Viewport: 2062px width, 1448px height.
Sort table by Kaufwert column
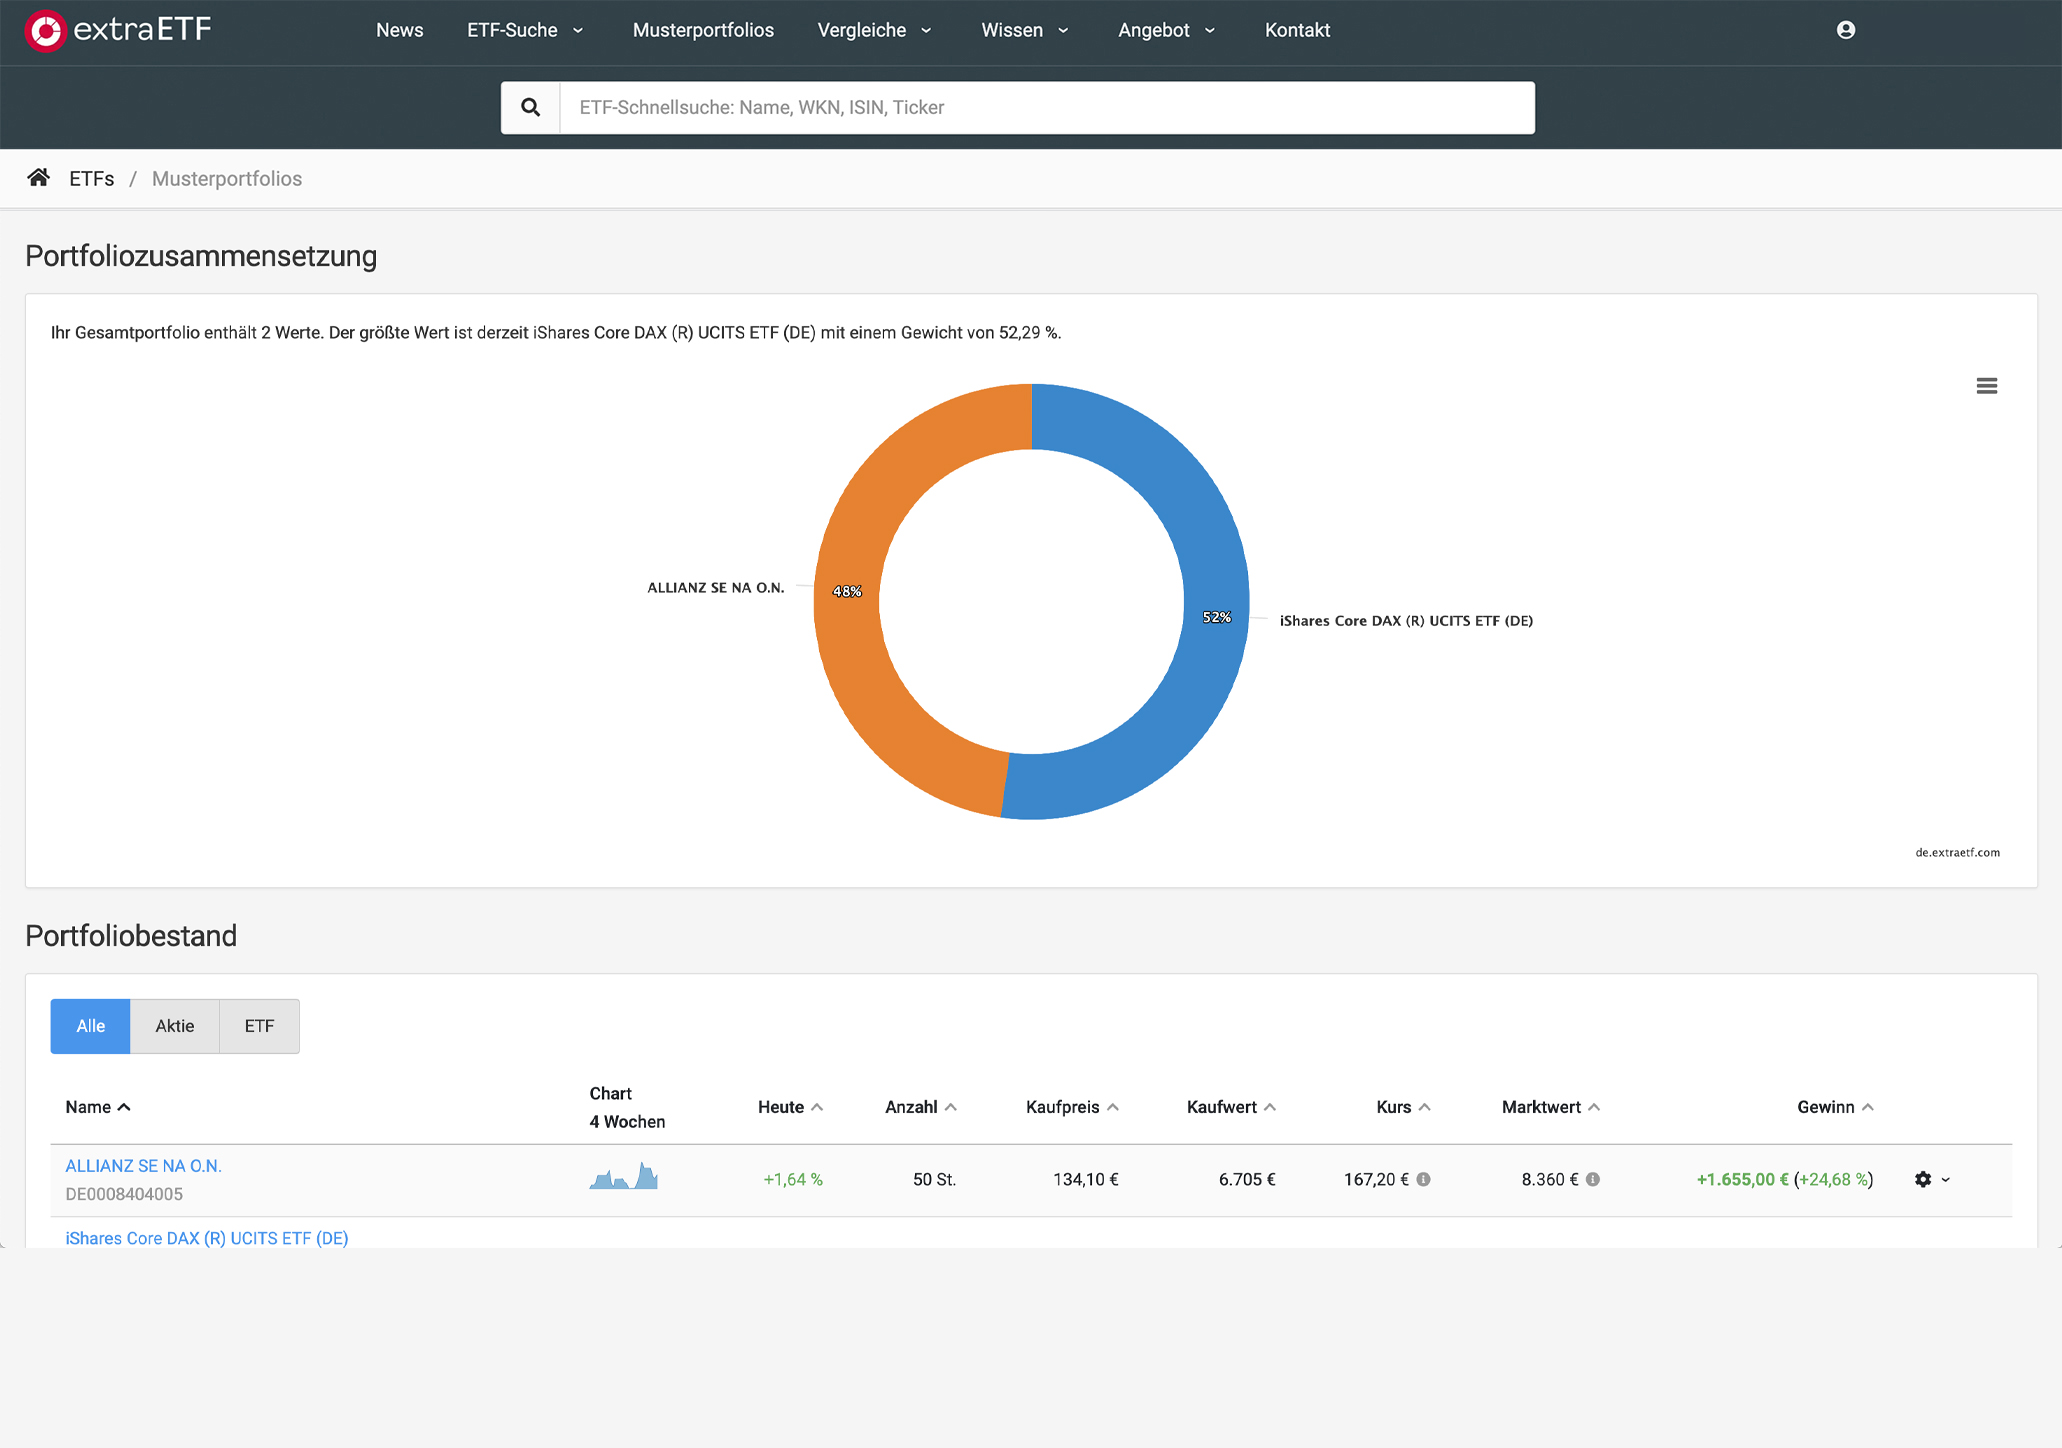point(1231,1107)
